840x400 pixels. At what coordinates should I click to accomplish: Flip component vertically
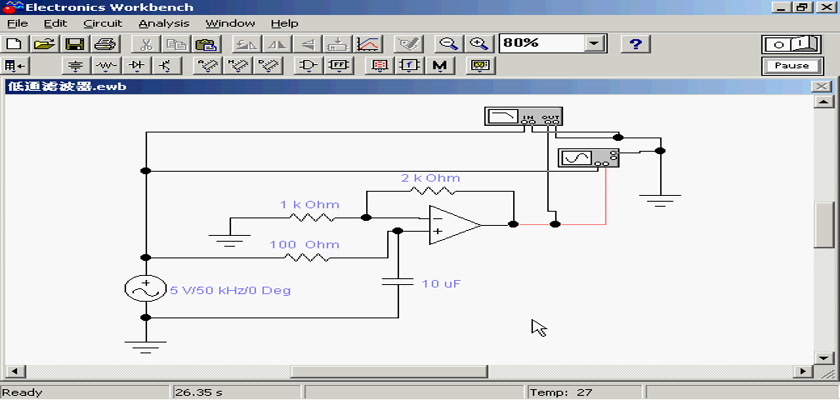tap(307, 44)
